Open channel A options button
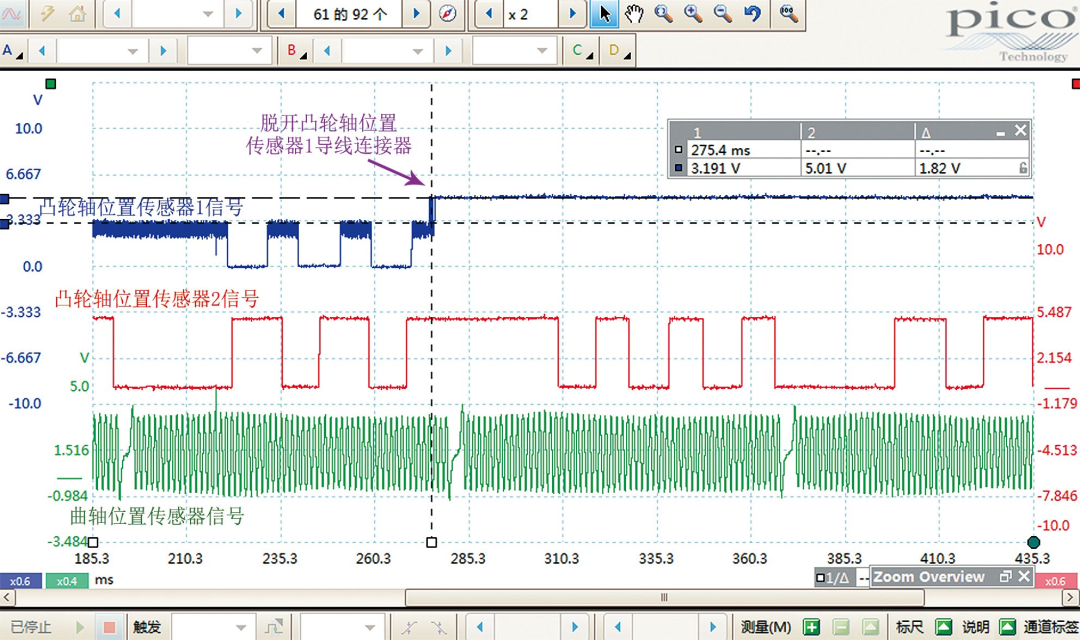This screenshot has width=1080, height=640. point(12,50)
